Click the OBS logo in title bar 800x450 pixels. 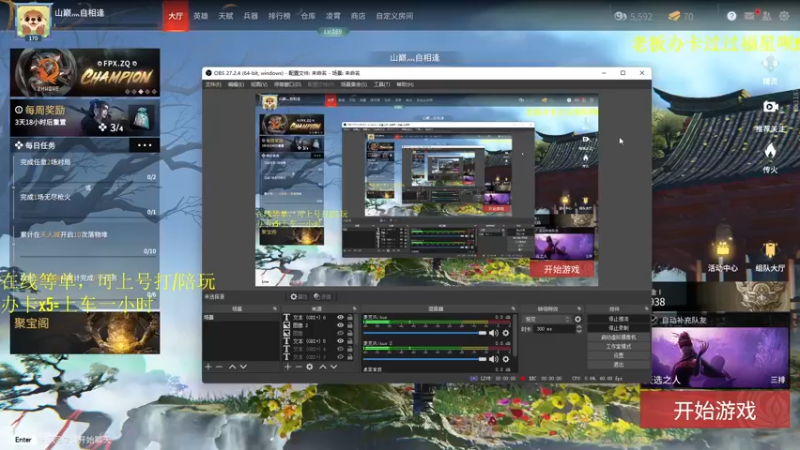[208, 73]
